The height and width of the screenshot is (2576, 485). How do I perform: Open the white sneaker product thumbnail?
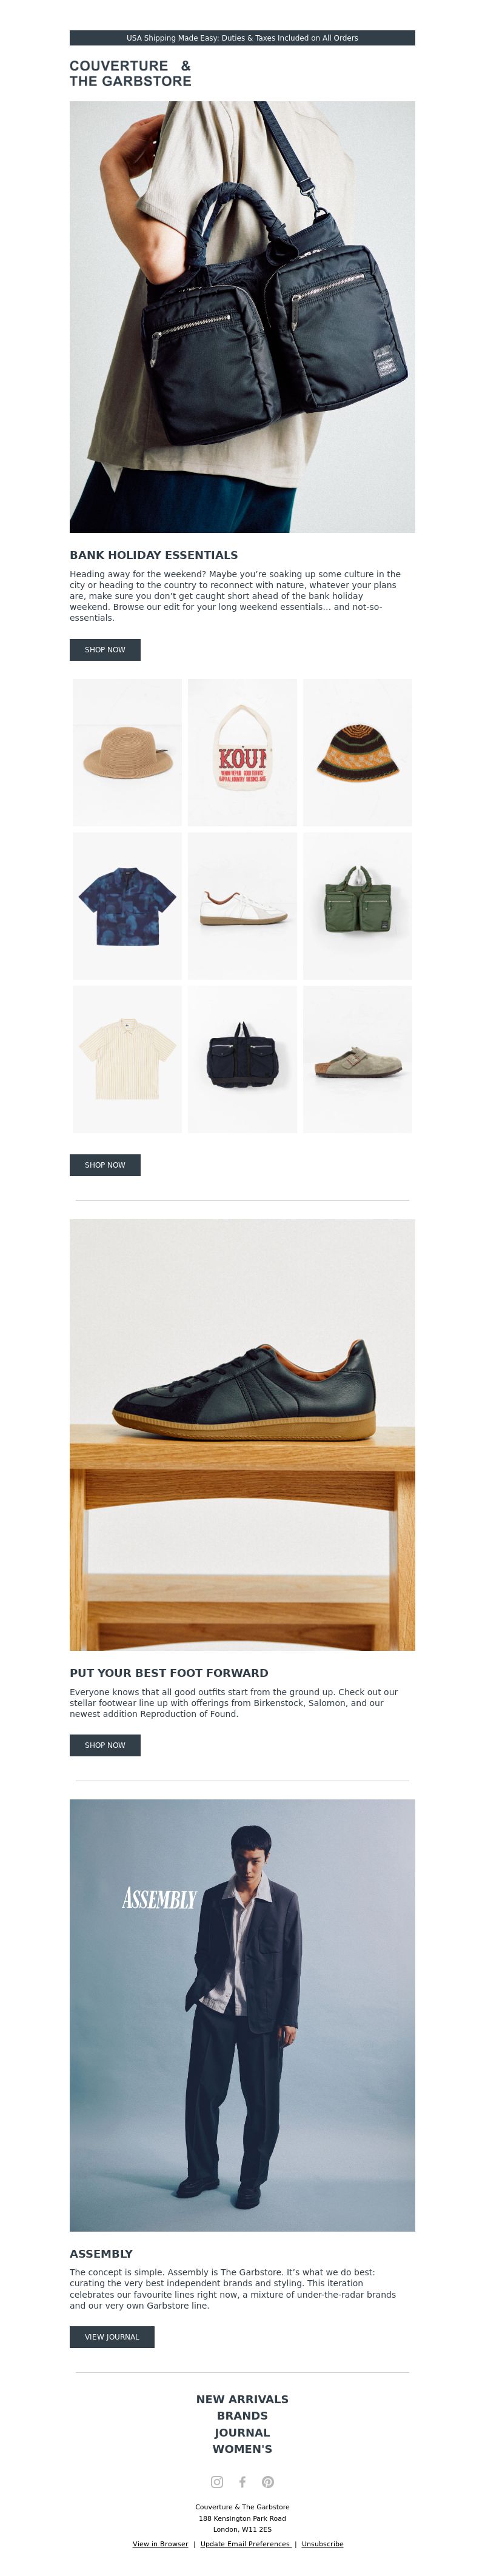tap(242, 906)
